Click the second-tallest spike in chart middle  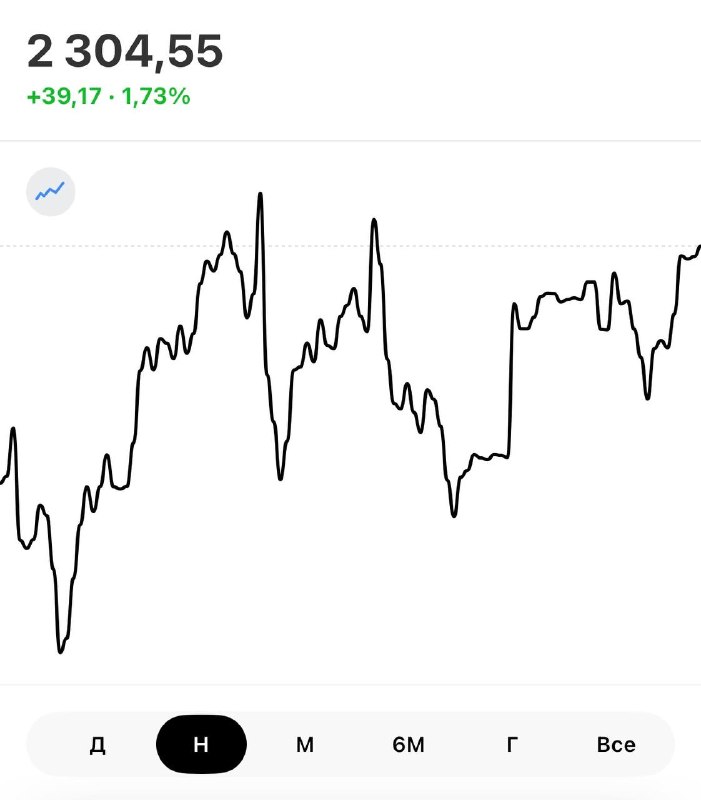click(374, 221)
